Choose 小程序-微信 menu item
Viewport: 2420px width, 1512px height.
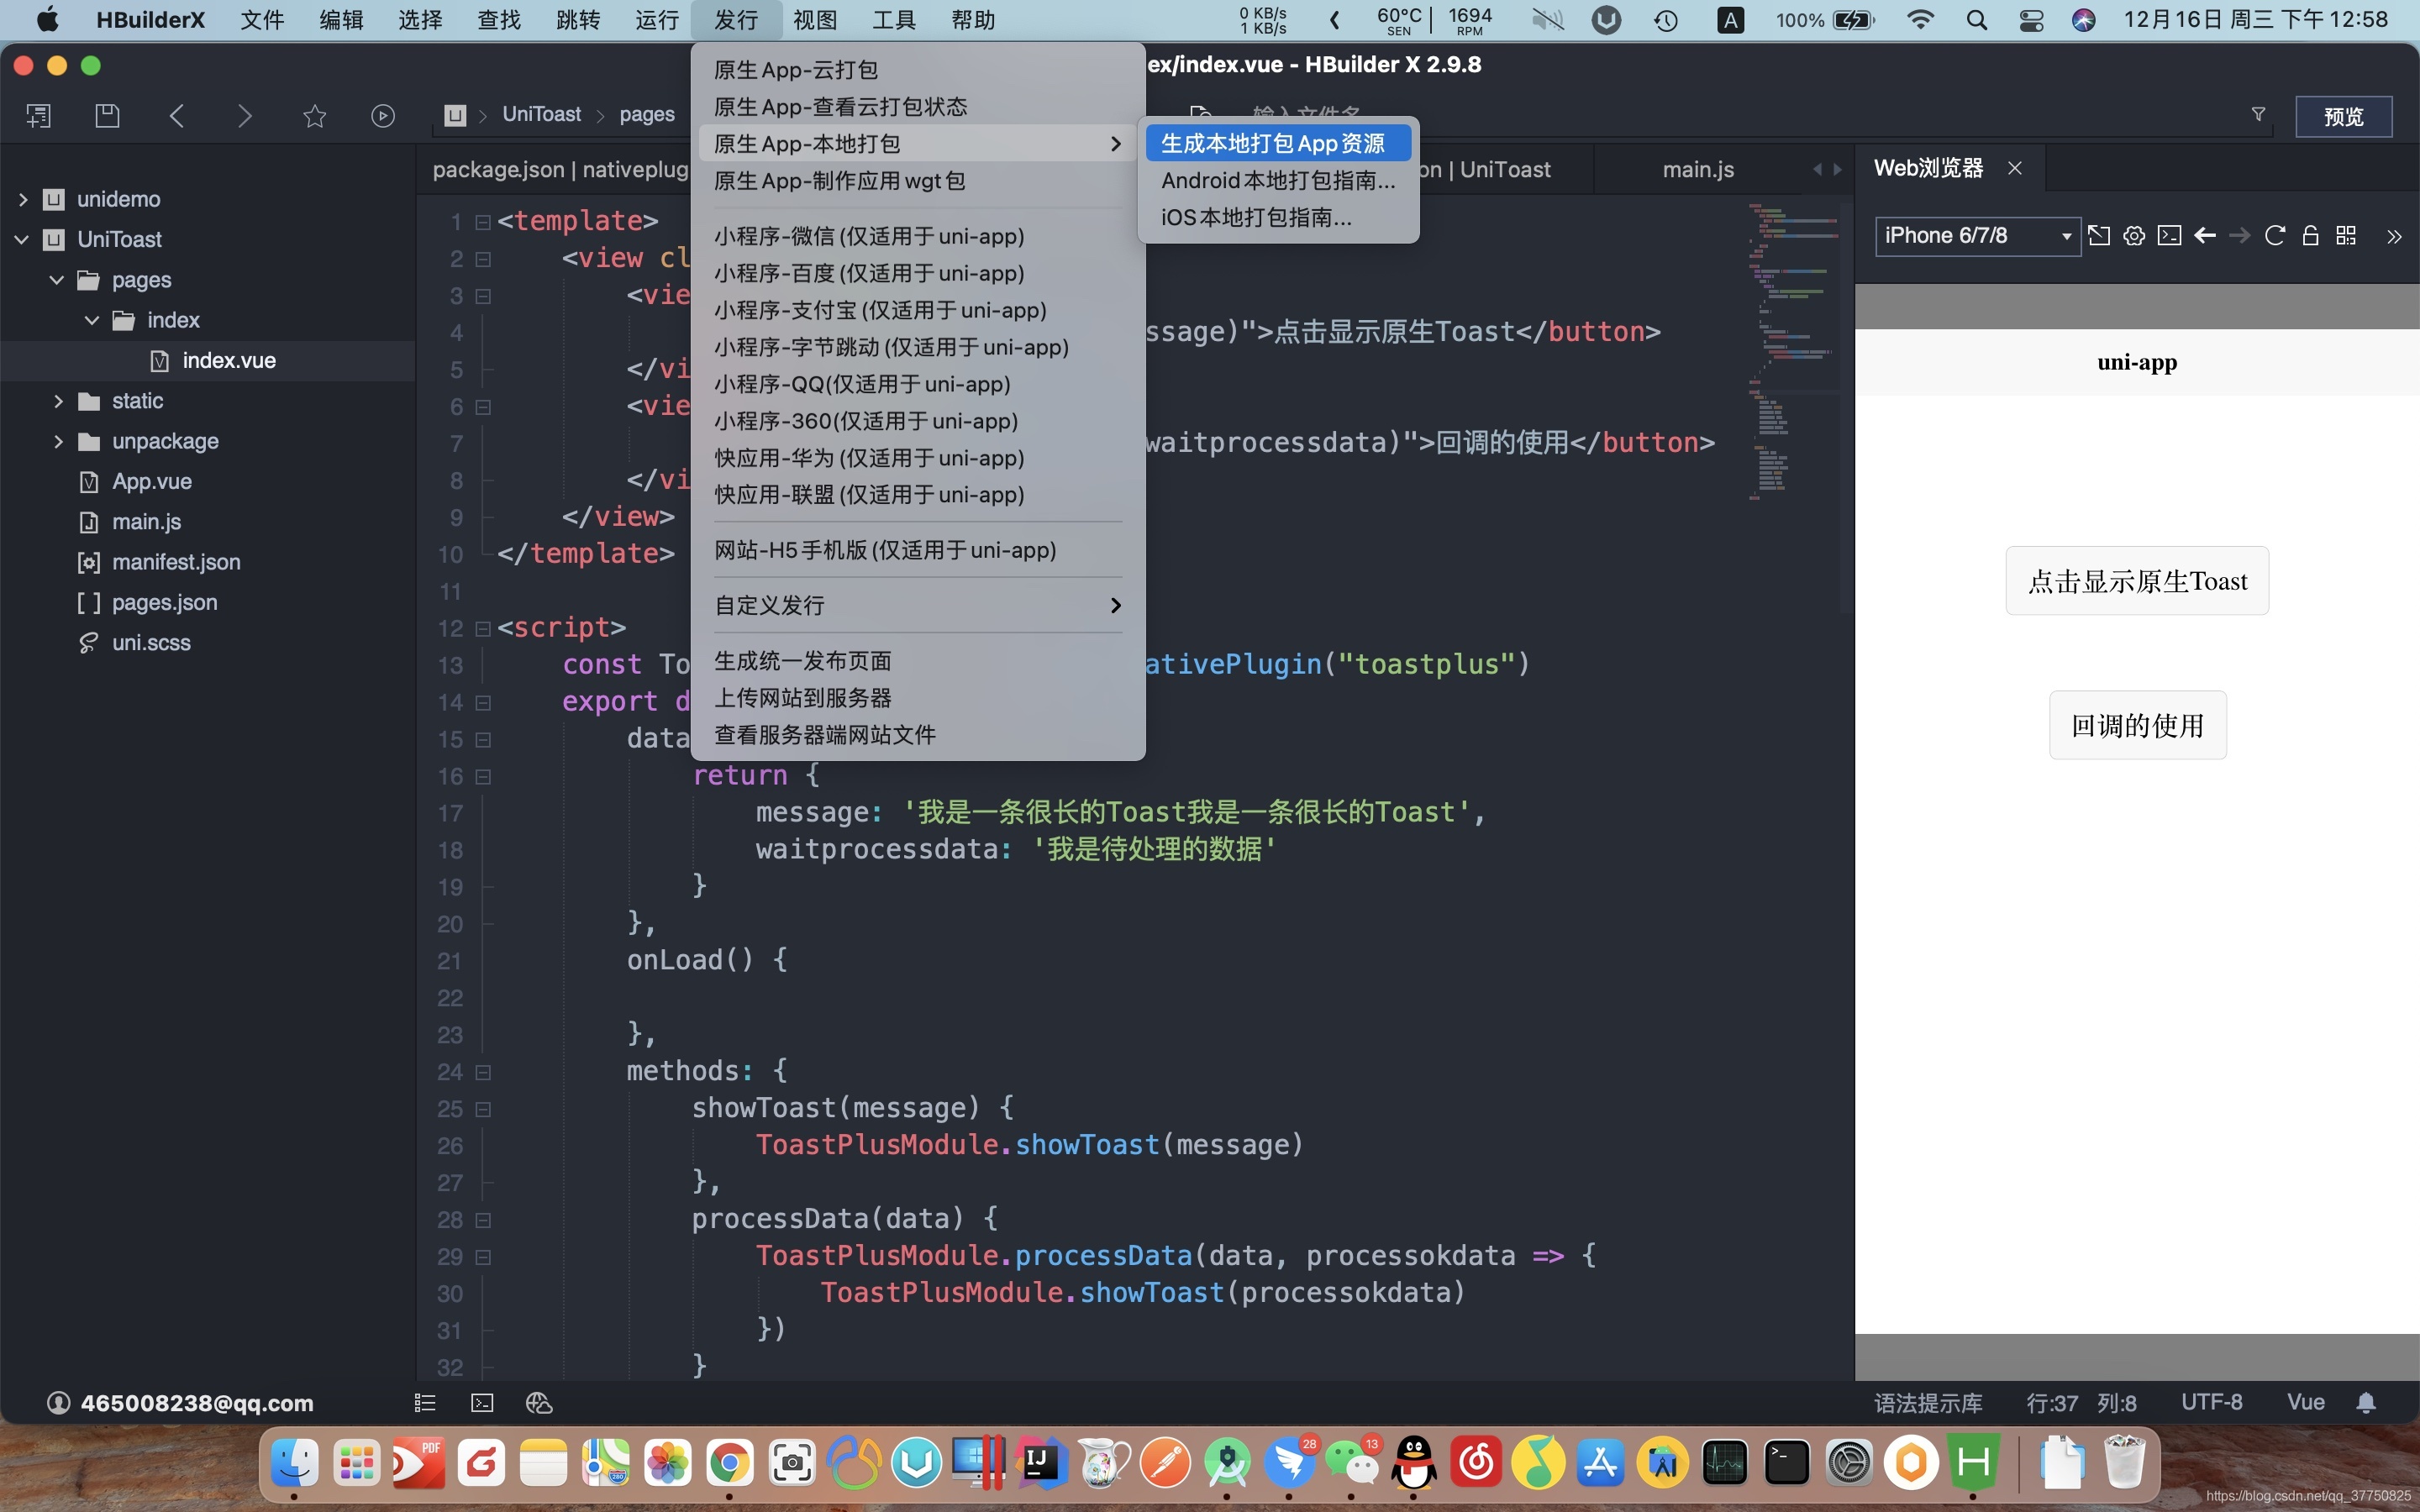[x=918, y=236]
